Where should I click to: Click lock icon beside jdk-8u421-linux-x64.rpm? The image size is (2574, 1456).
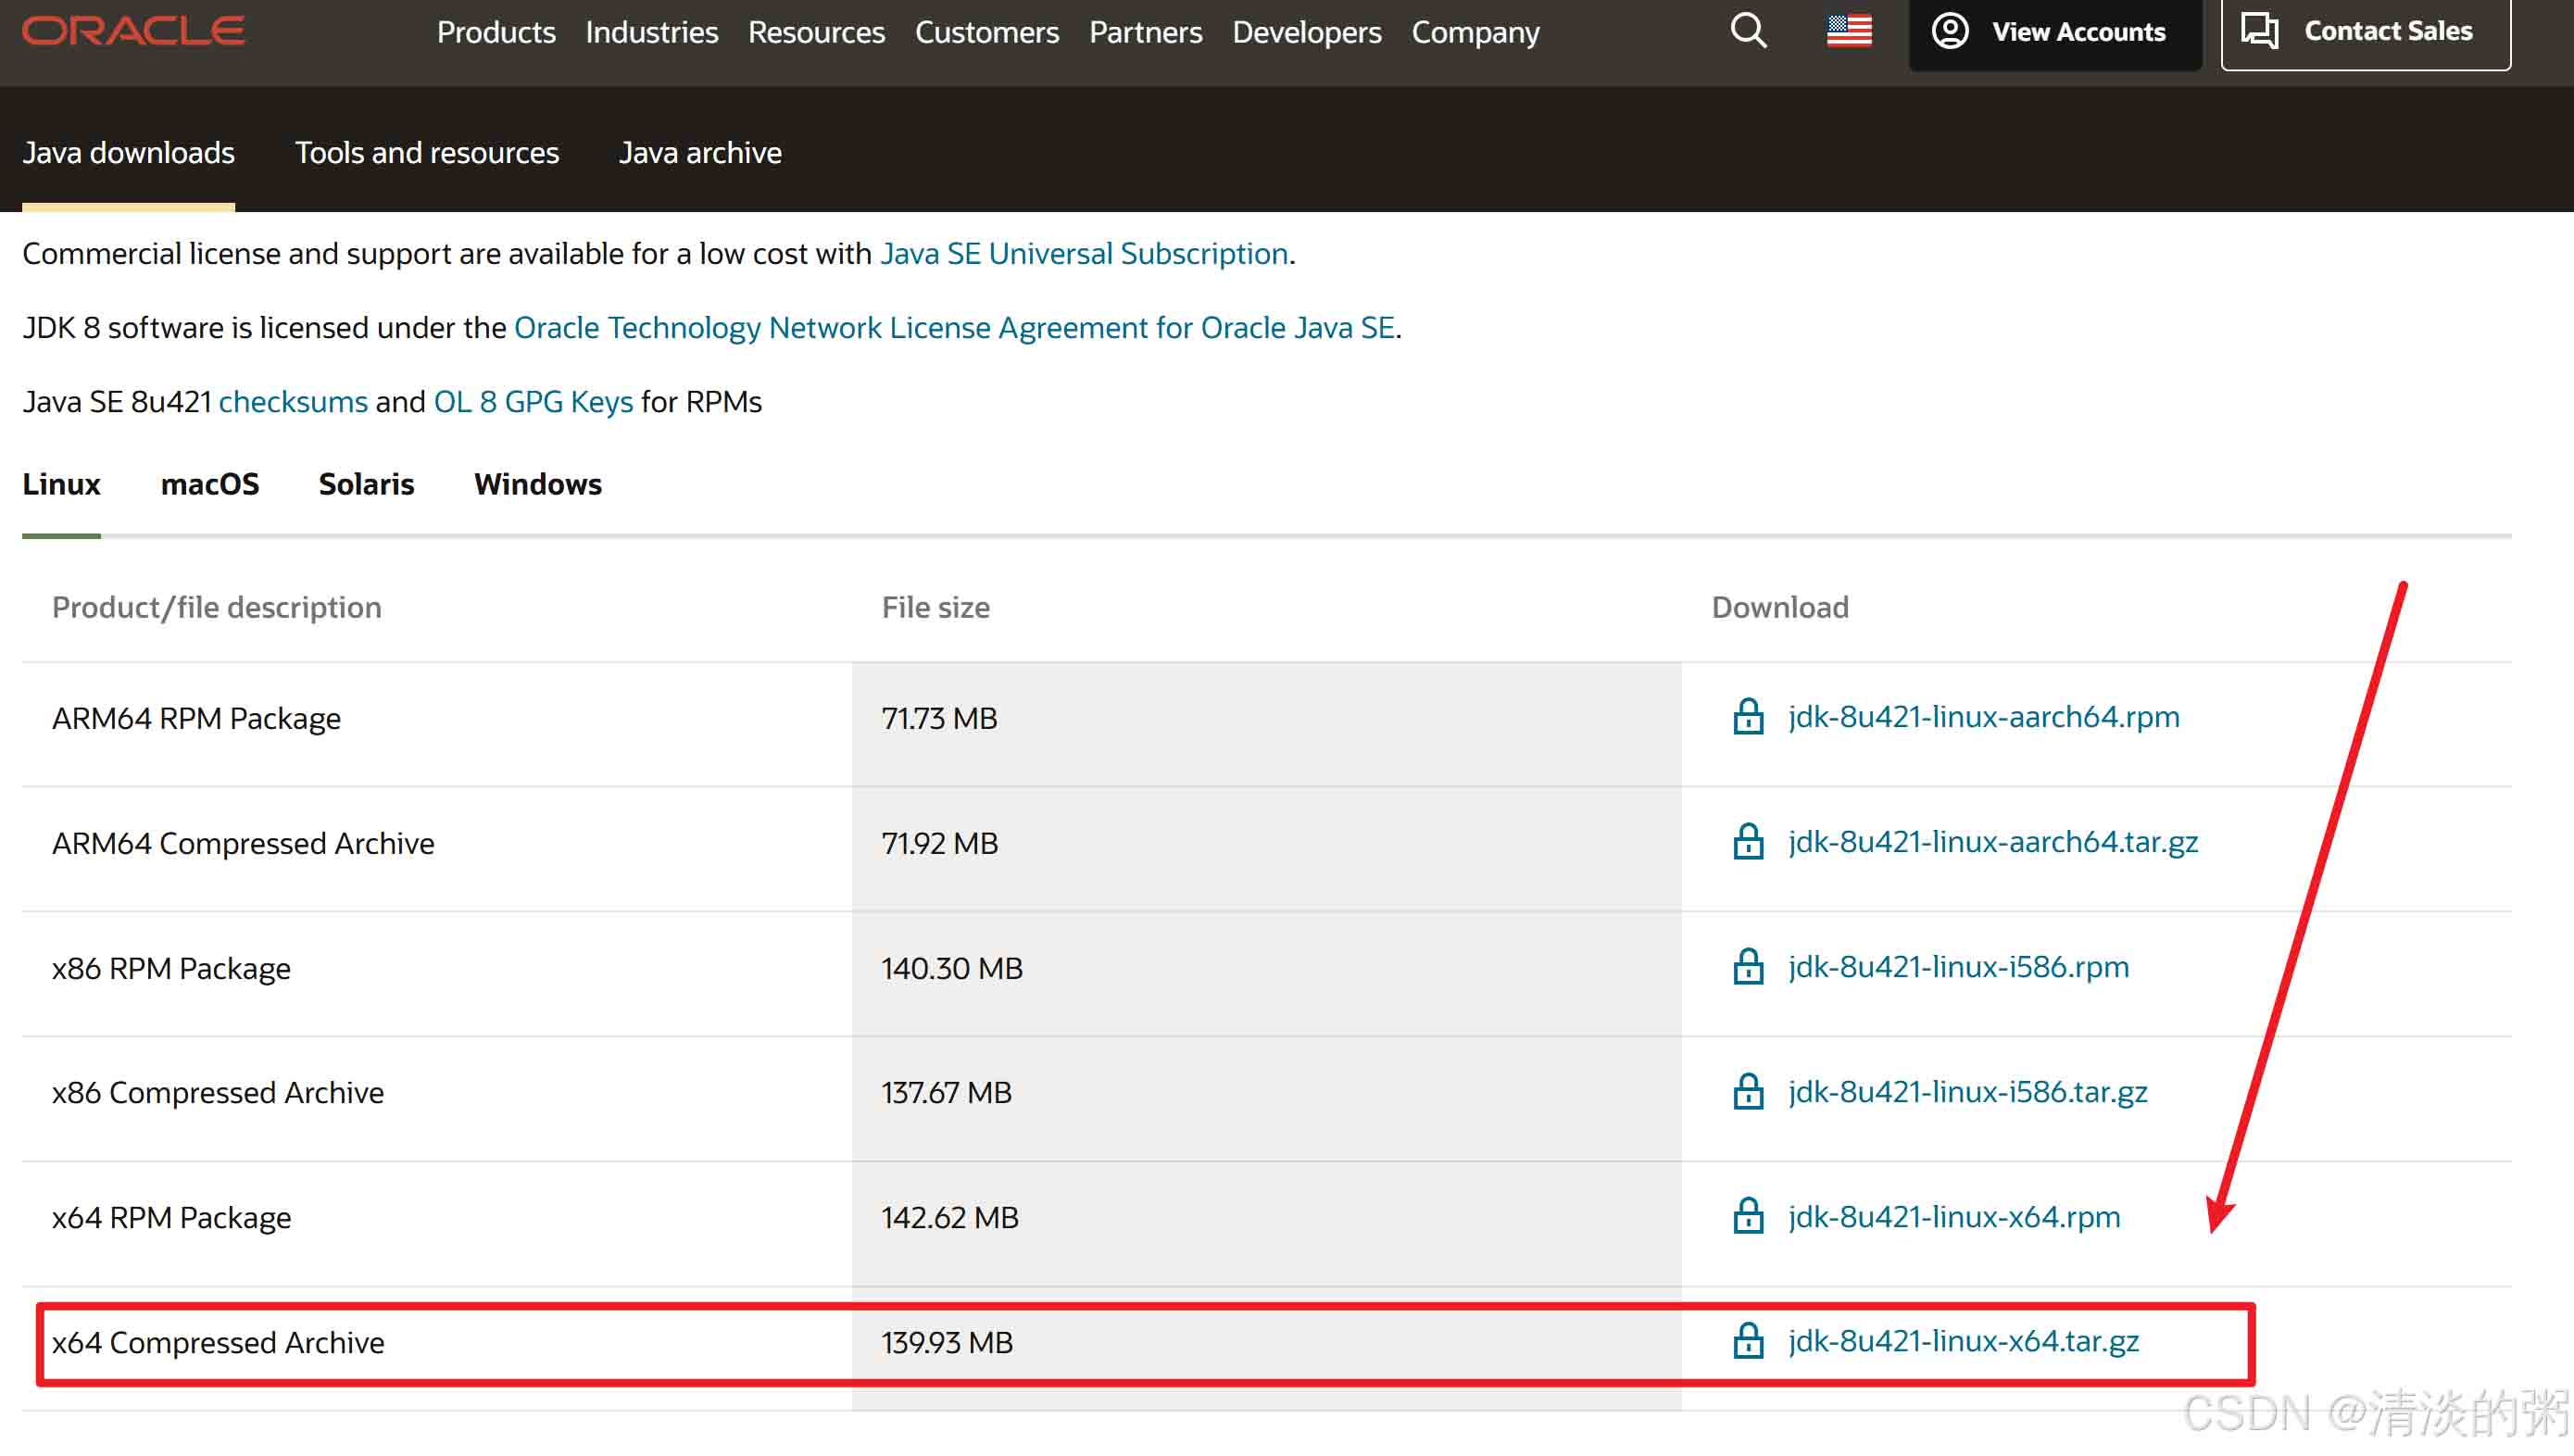[1747, 1217]
